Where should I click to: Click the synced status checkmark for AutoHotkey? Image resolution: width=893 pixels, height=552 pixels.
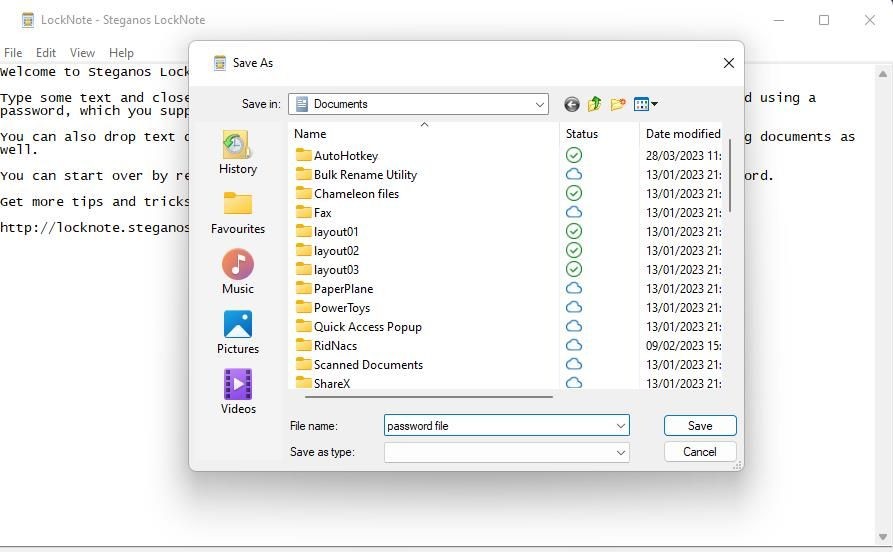tap(574, 155)
